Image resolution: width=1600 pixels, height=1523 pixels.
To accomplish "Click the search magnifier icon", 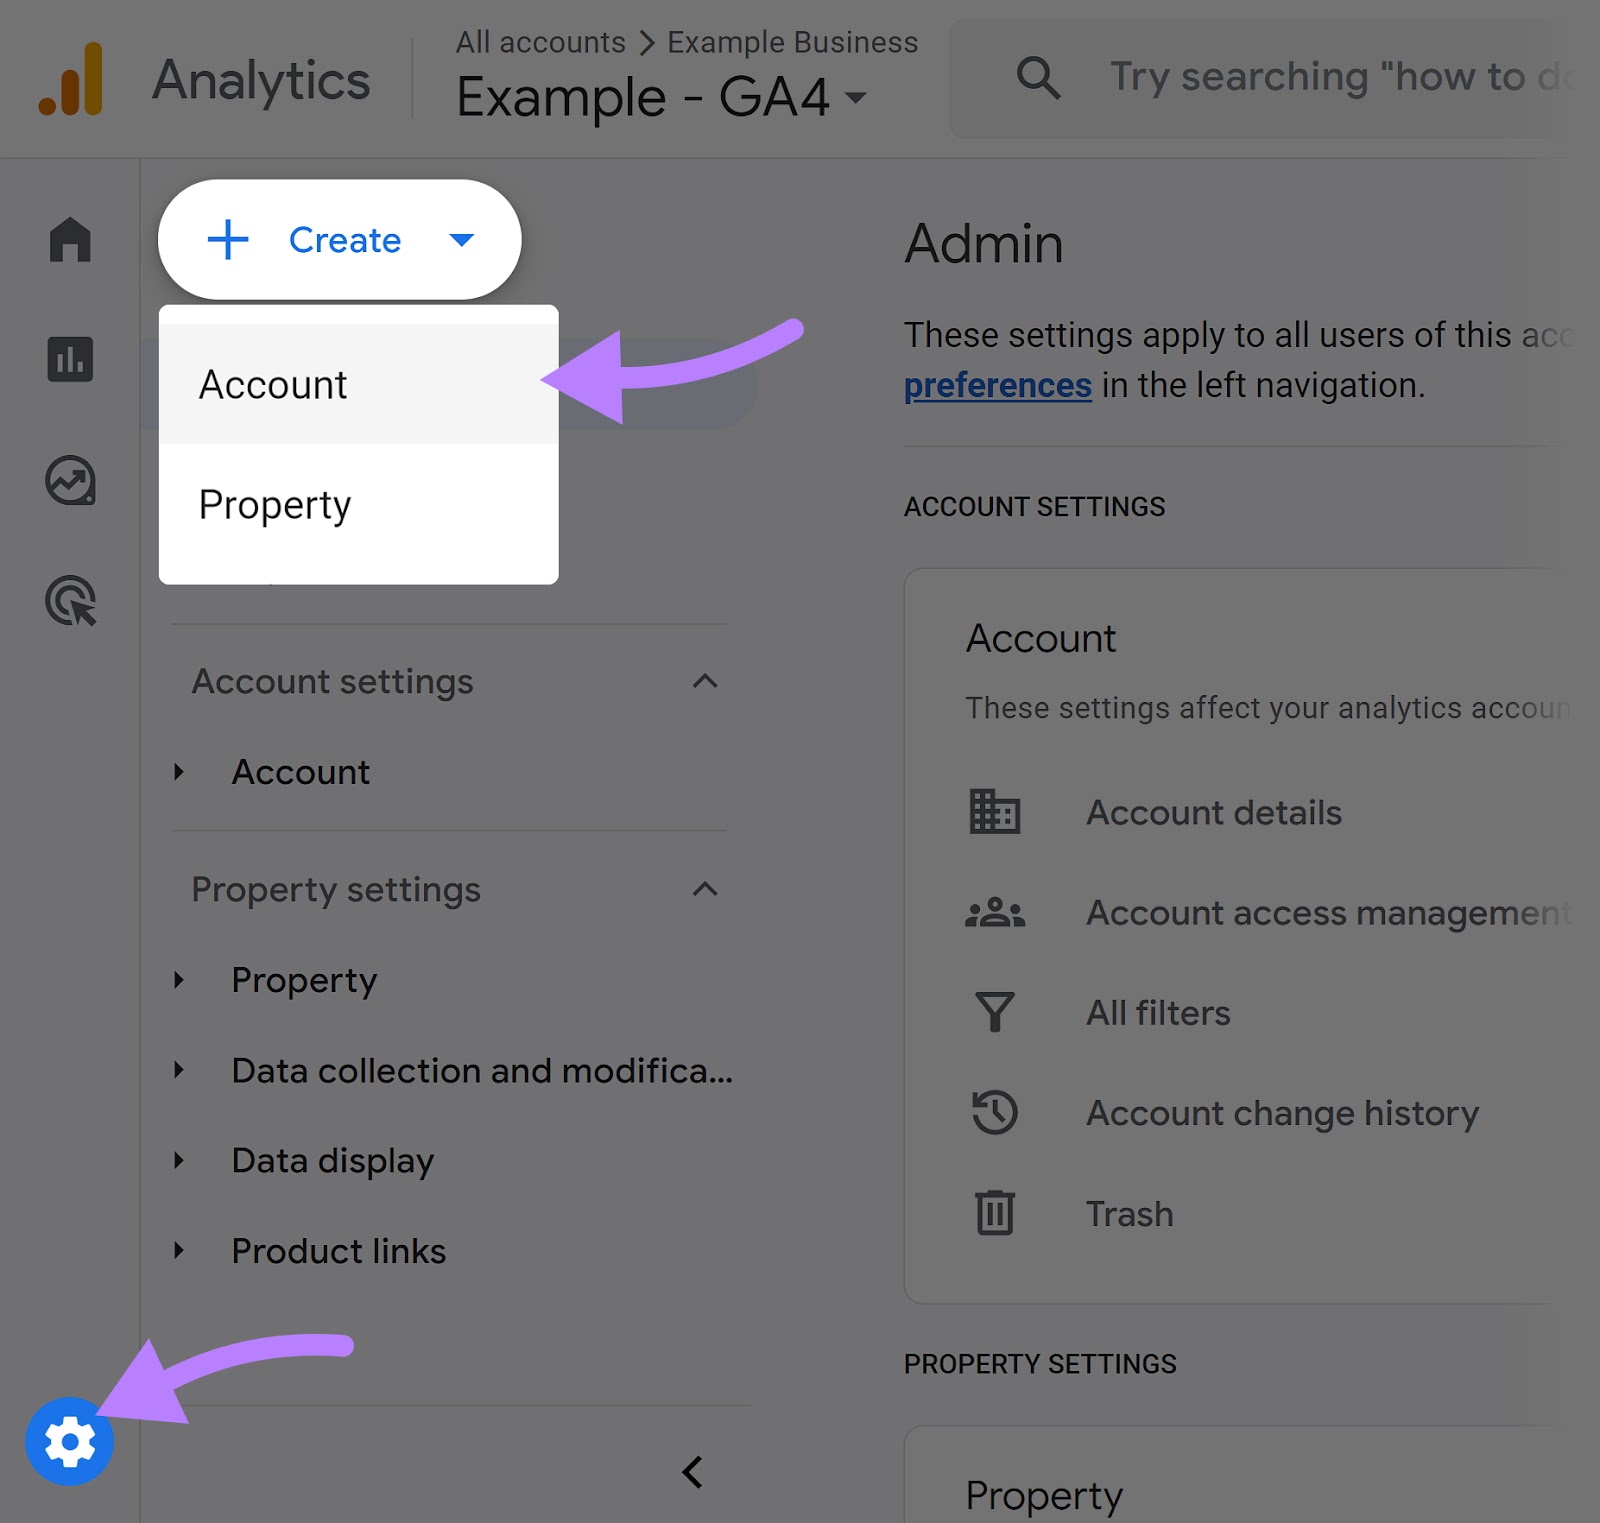I will click(1039, 77).
